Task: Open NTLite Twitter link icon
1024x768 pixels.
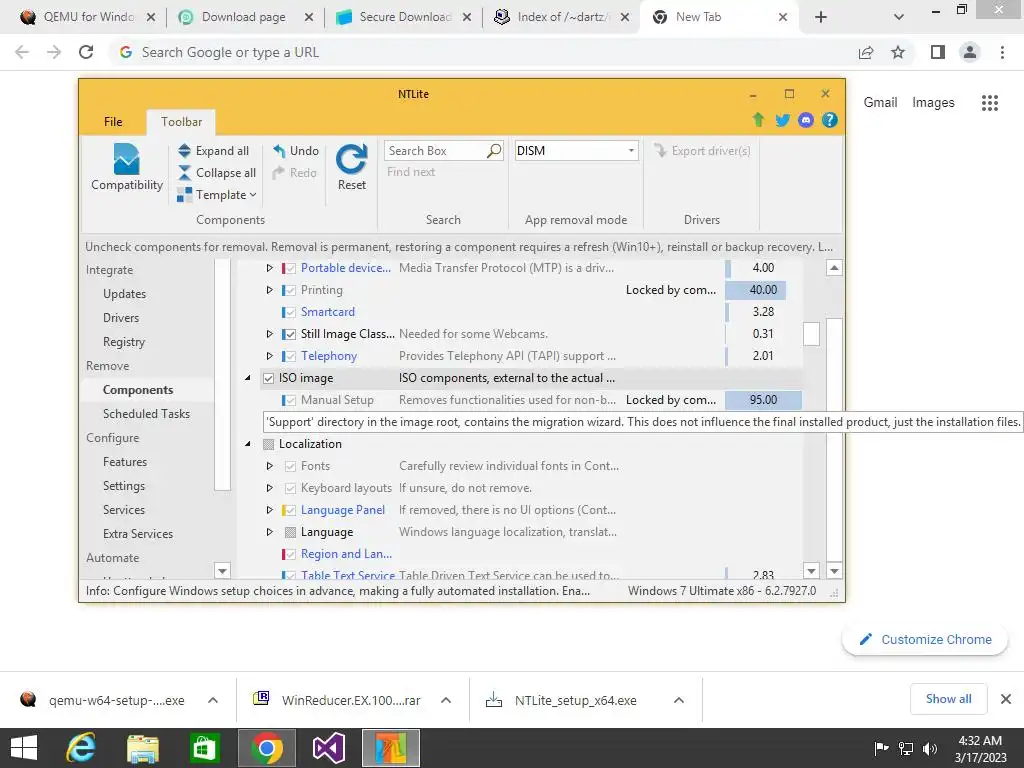Action: click(782, 120)
